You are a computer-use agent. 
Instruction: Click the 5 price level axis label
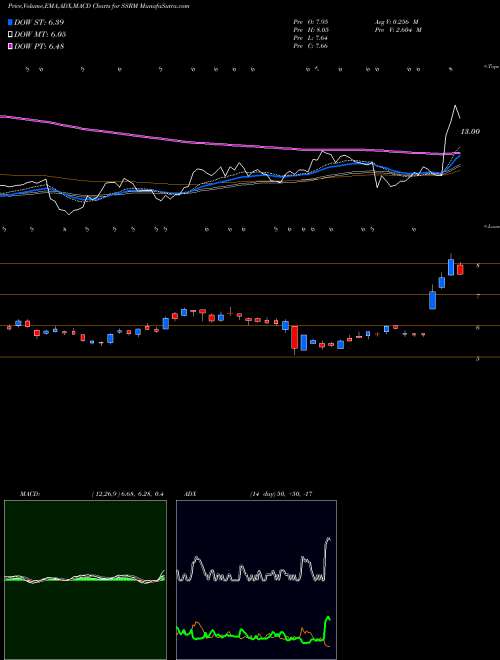click(x=478, y=359)
